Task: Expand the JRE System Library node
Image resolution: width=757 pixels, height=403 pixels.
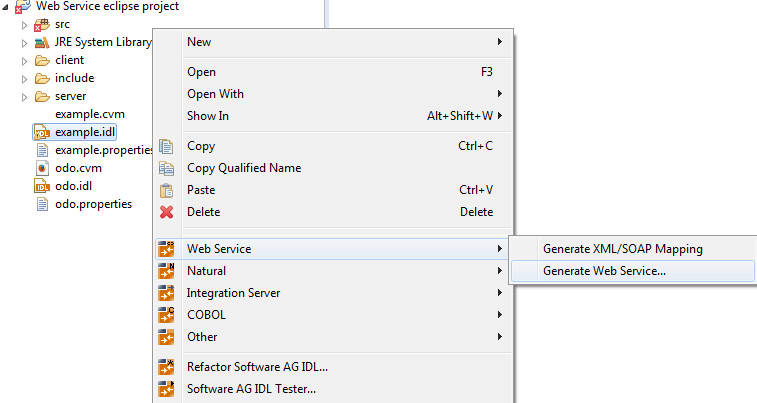Action: pos(25,43)
